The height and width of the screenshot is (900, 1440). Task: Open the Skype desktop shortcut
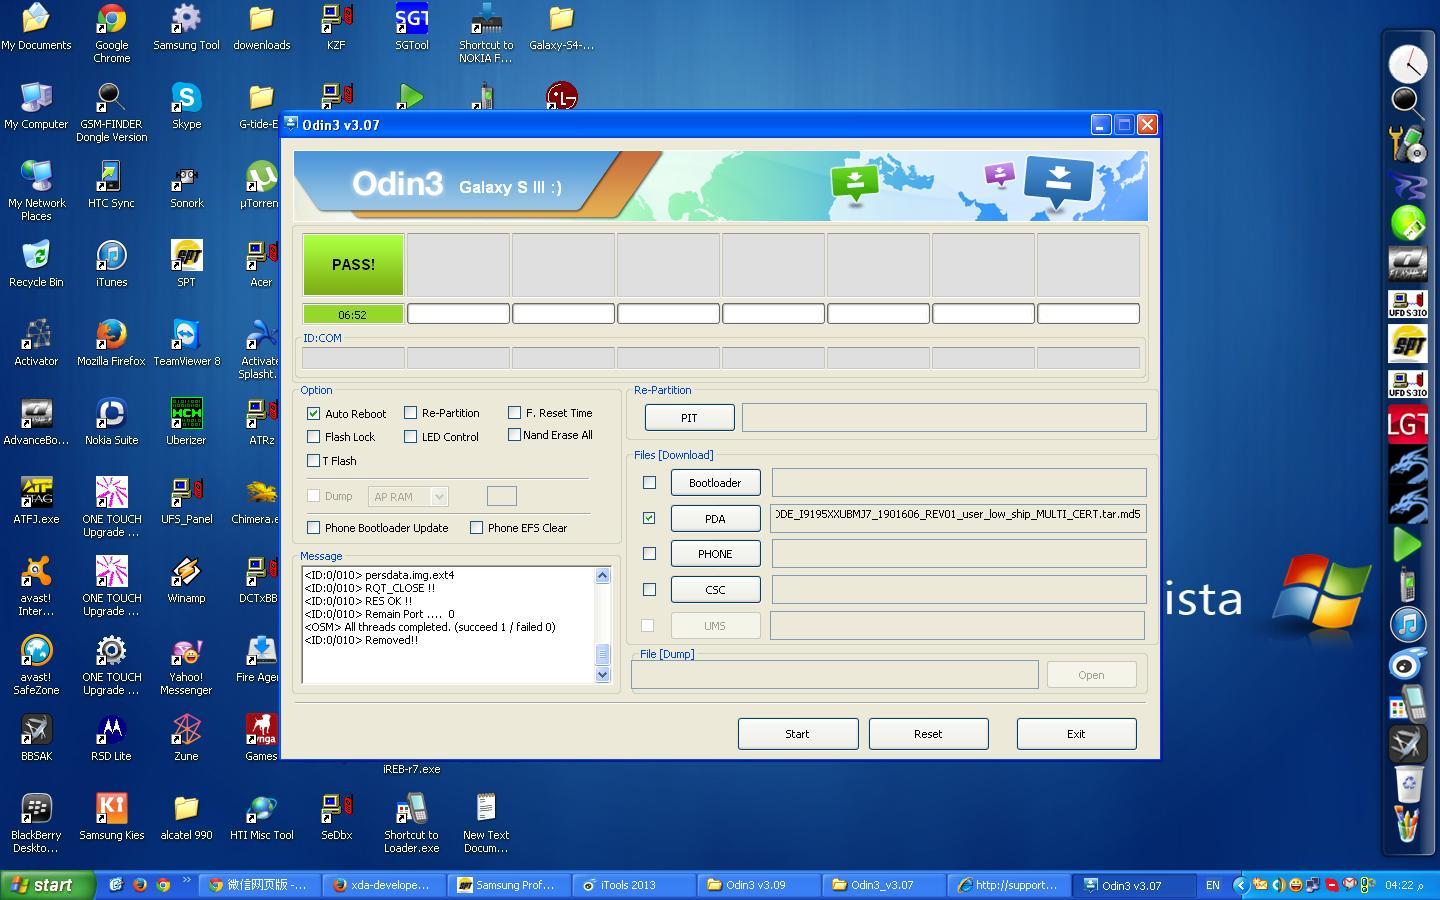click(186, 106)
